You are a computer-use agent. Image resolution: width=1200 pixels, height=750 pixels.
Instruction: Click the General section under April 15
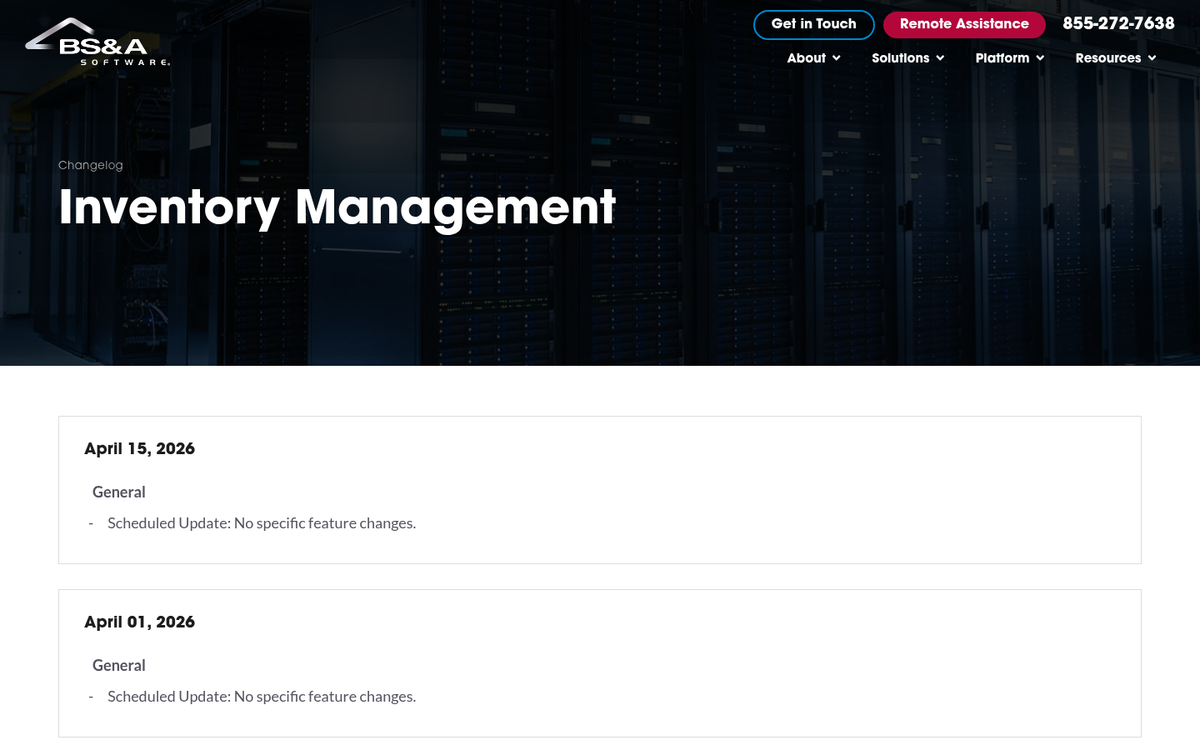coord(118,491)
